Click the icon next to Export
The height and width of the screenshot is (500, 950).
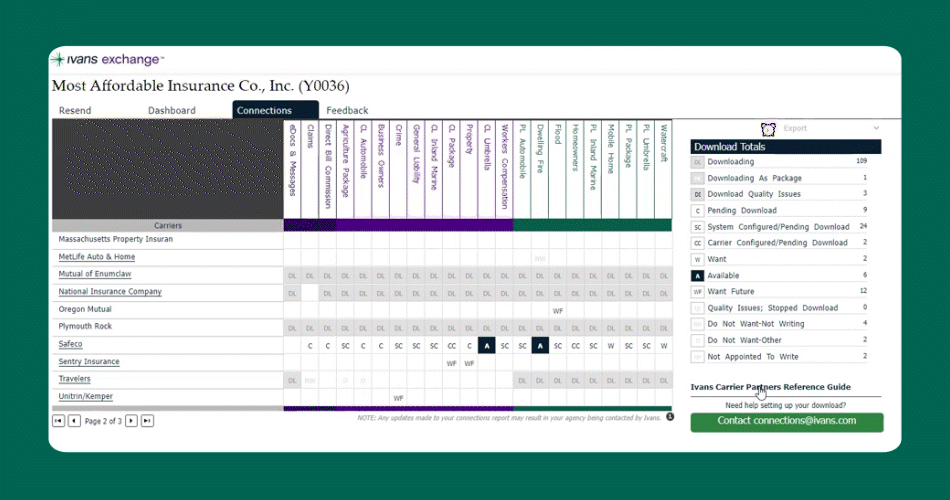(x=768, y=129)
